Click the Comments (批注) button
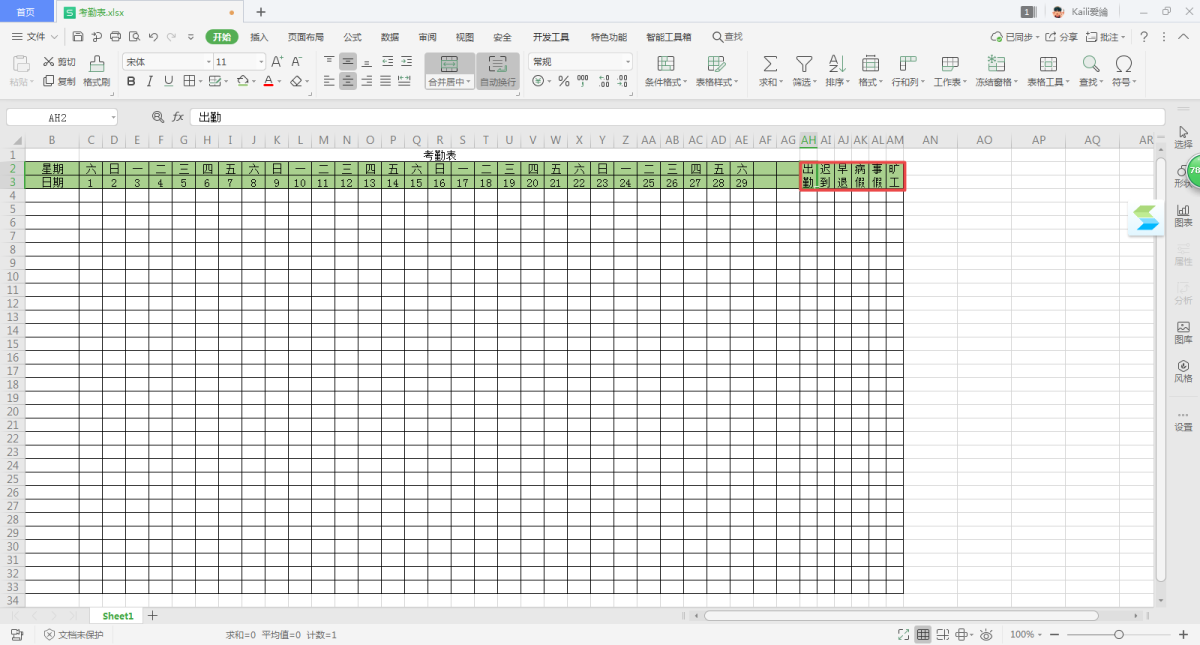The width and height of the screenshot is (1200, 645). [x=1105, y=37]
